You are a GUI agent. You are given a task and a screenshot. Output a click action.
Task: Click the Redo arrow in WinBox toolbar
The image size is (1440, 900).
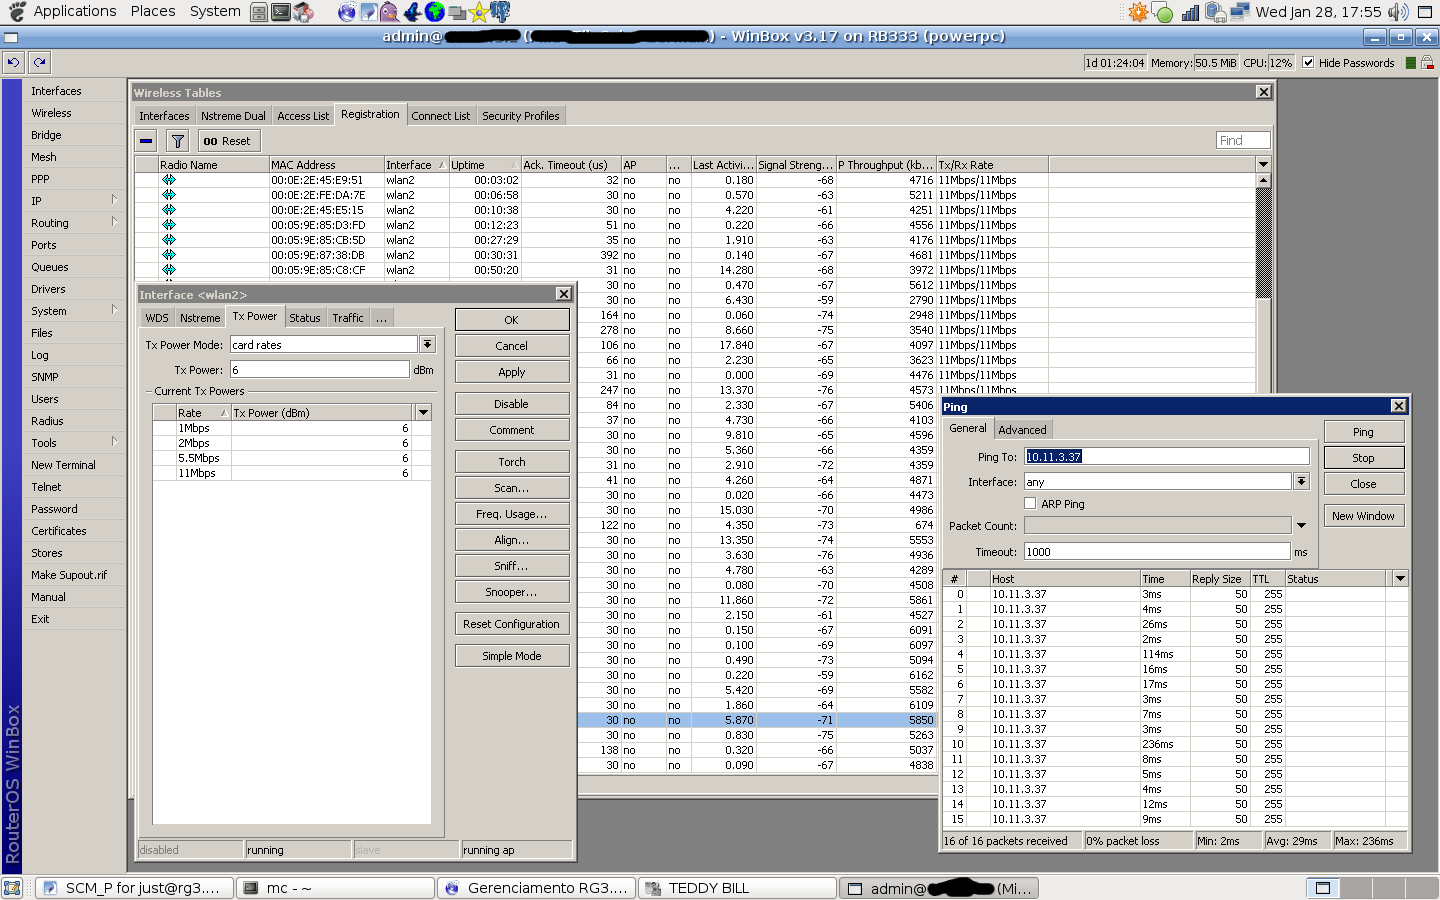click(39, 62)
